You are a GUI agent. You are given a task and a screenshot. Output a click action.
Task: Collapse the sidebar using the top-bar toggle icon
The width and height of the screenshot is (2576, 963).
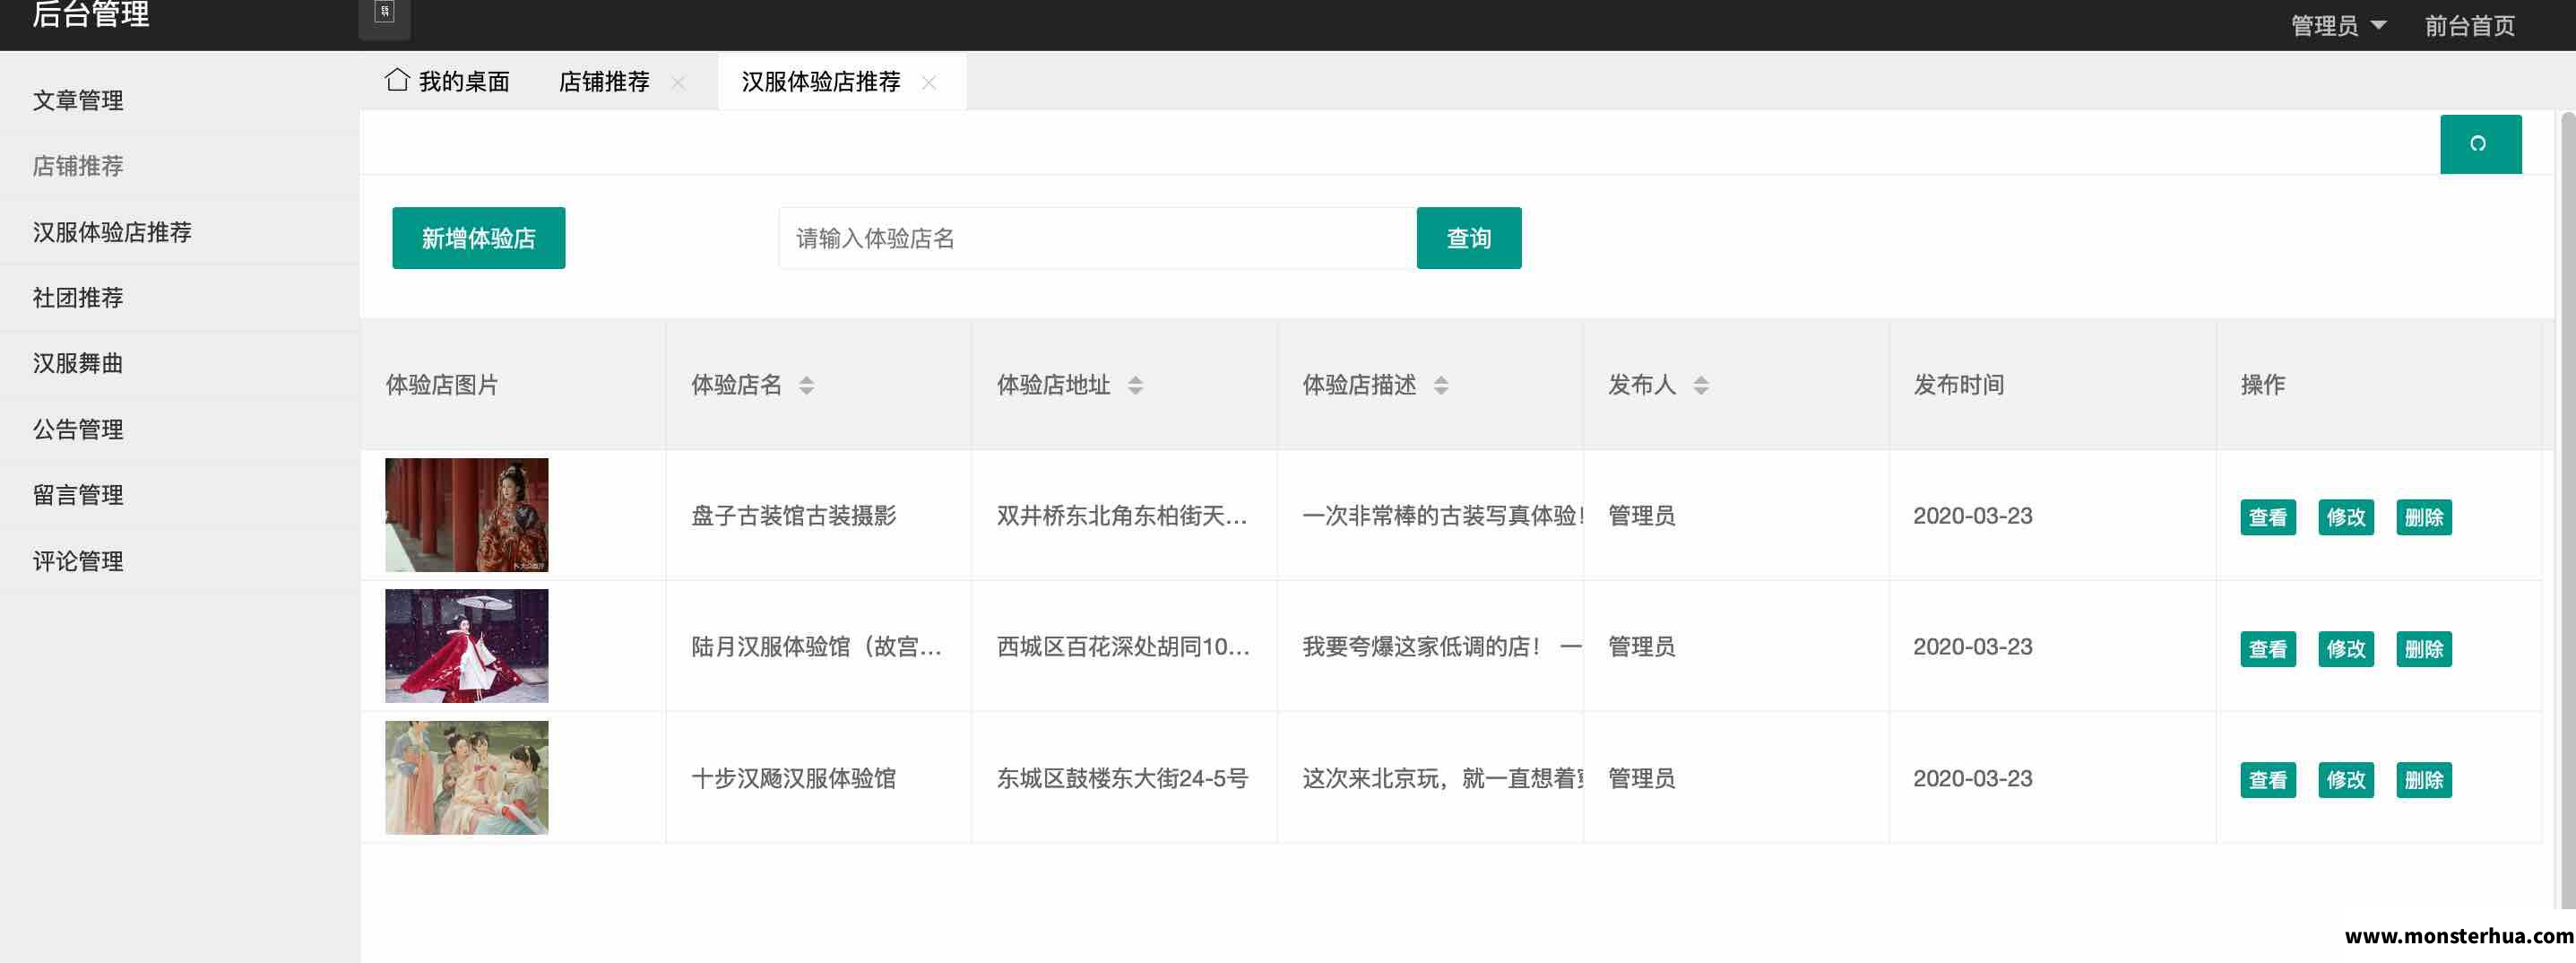384,14
